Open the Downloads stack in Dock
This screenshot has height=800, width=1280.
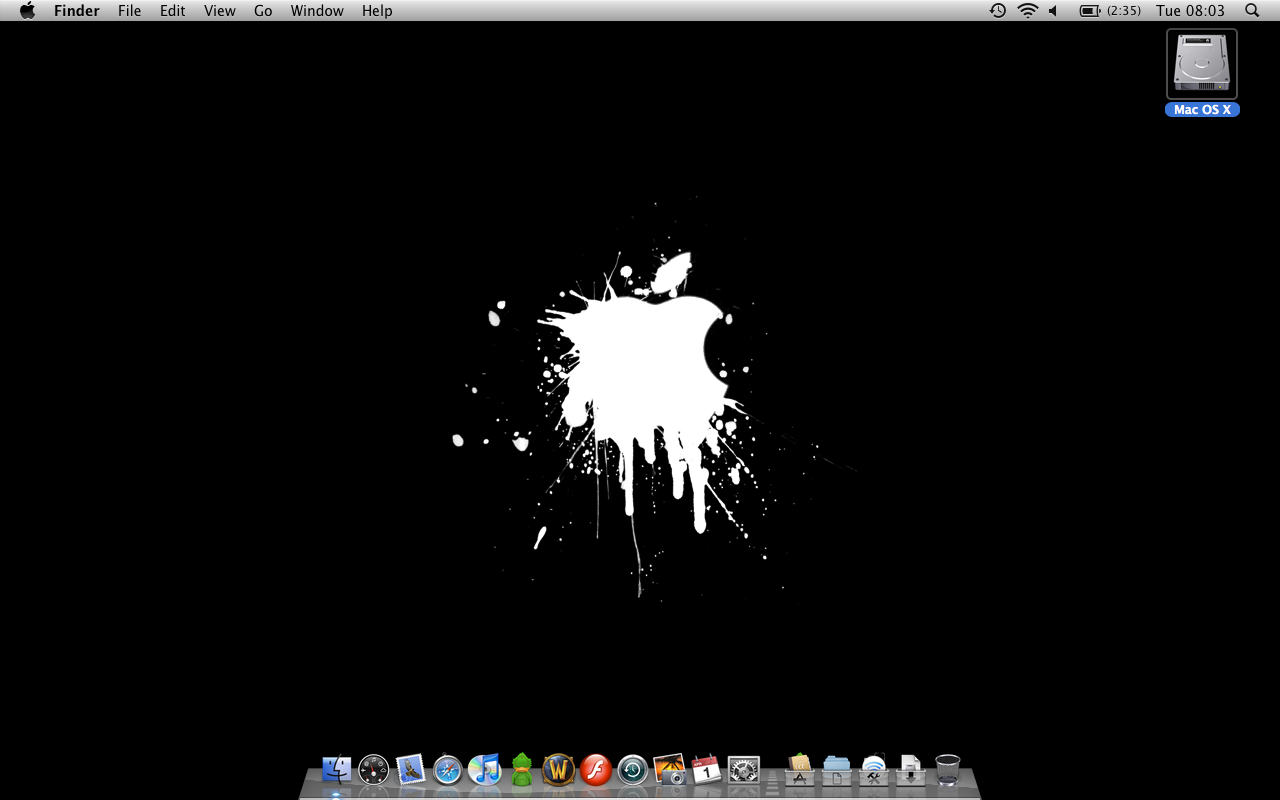910,770
